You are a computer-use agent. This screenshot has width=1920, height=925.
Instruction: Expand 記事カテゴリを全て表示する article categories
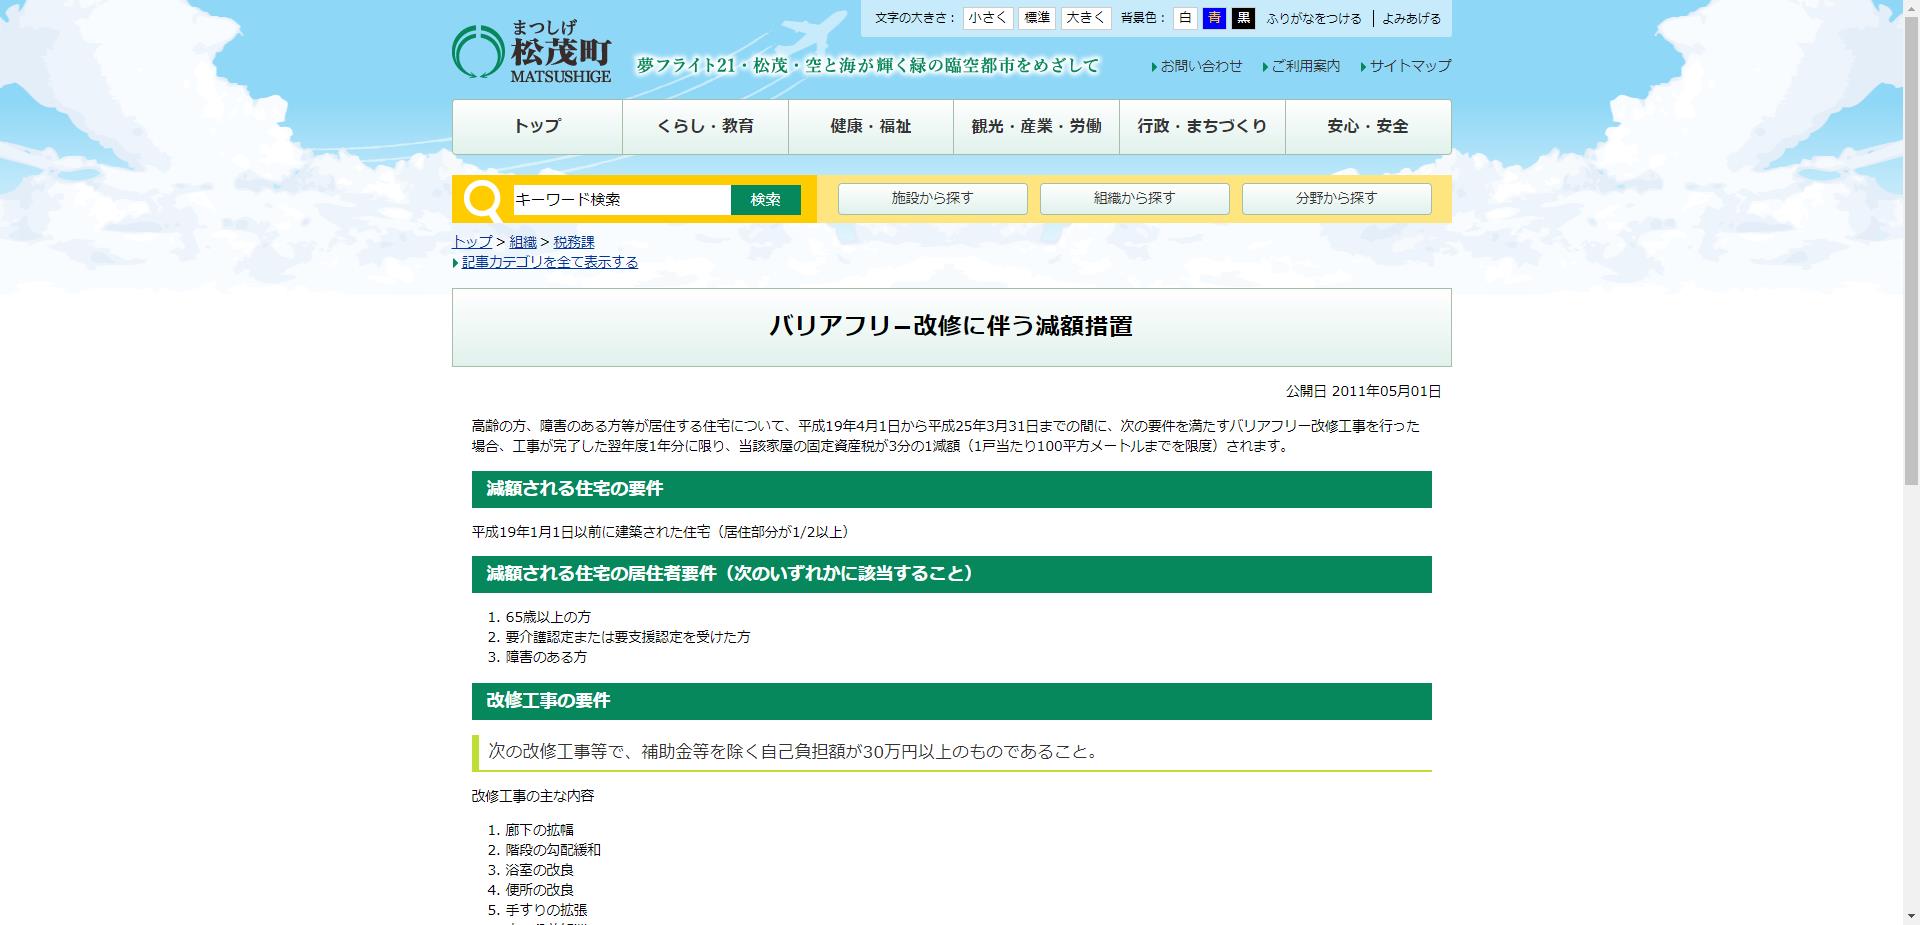point(549,261)
